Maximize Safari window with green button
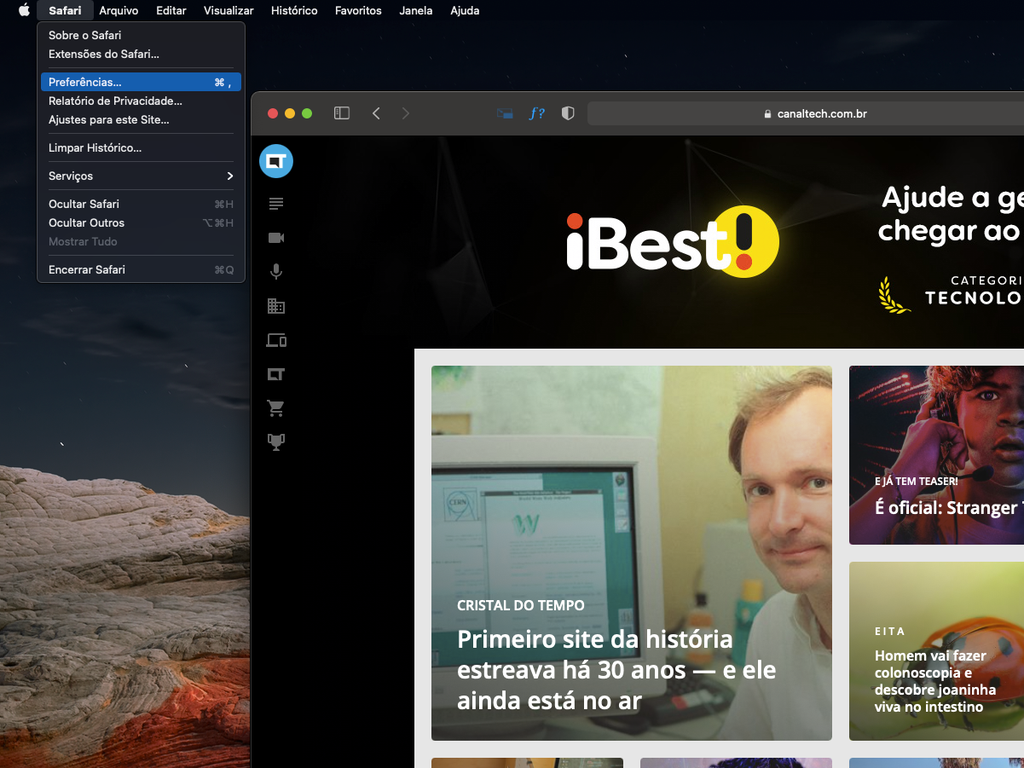Screen dimensions: 1024x768 (307, 114)
